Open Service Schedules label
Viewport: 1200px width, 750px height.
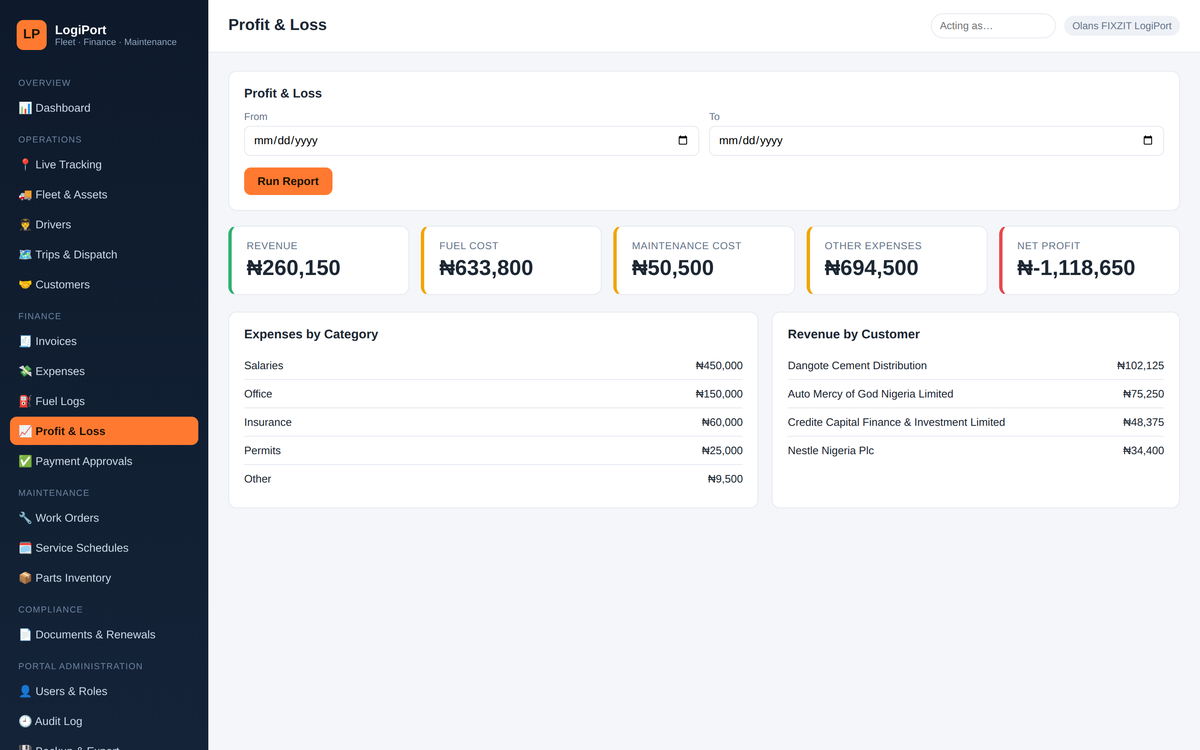coord(82,548)
